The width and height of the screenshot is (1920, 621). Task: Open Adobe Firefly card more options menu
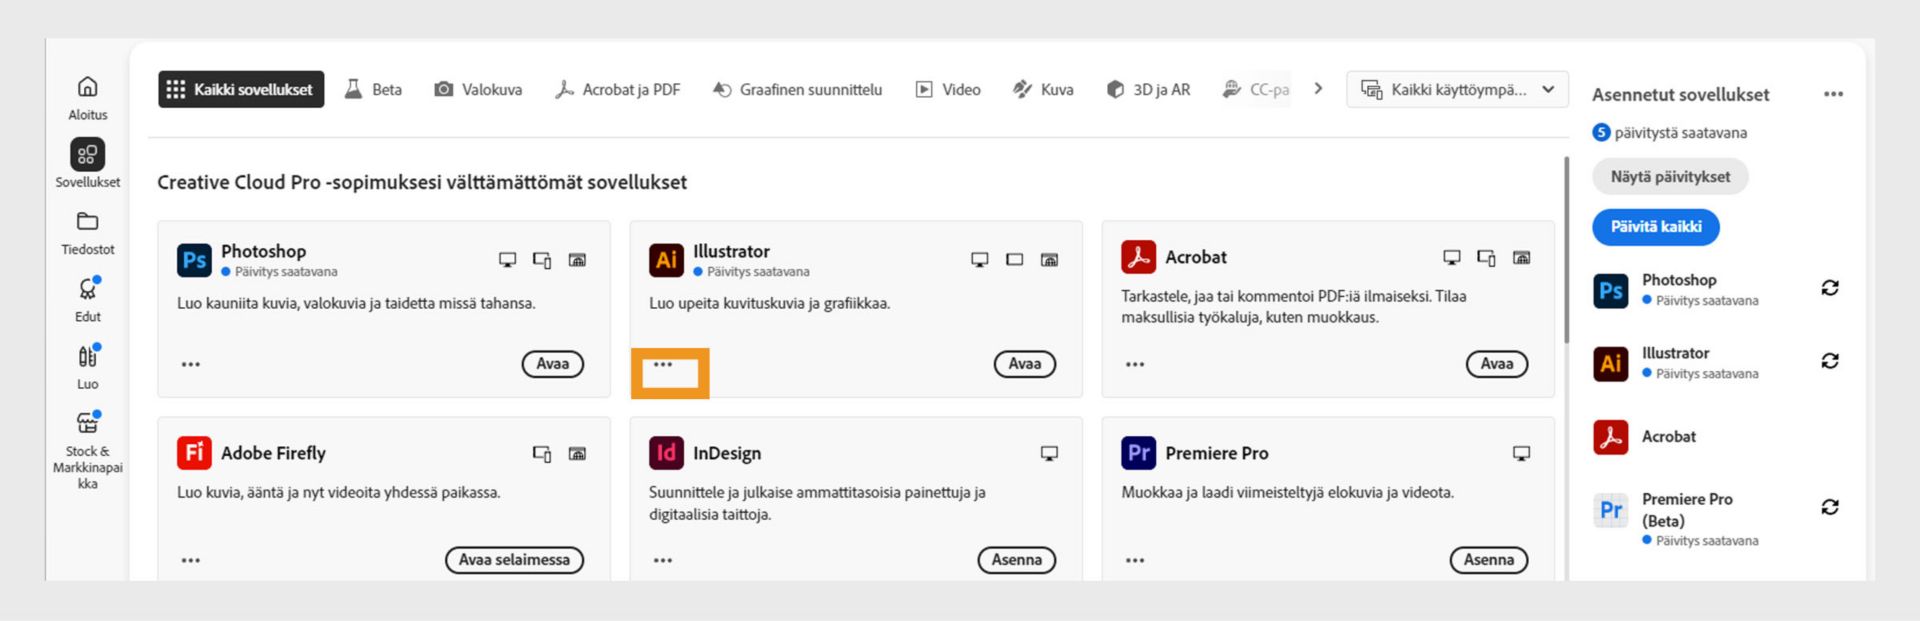coord(191,560)
